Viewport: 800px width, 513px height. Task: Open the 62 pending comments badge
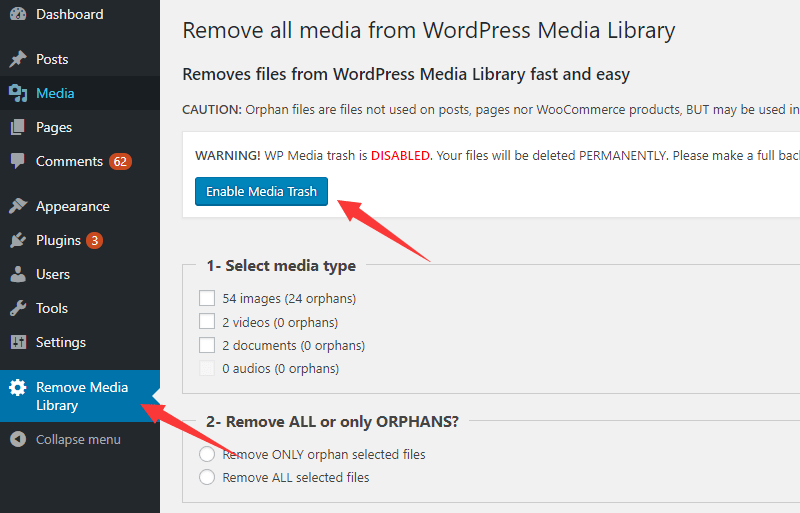pos(120,162)
